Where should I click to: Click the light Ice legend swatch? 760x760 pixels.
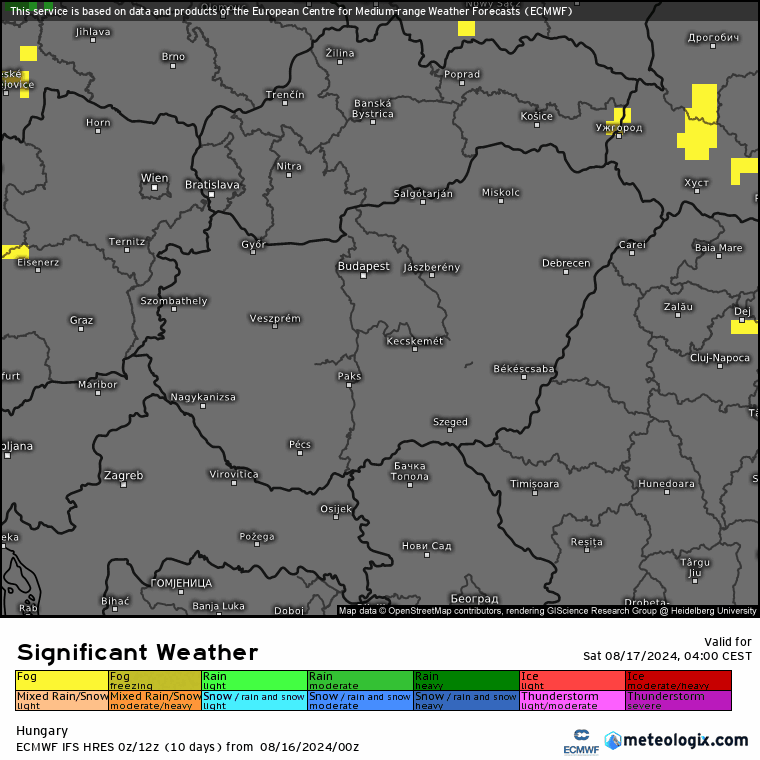pos(572,680)
